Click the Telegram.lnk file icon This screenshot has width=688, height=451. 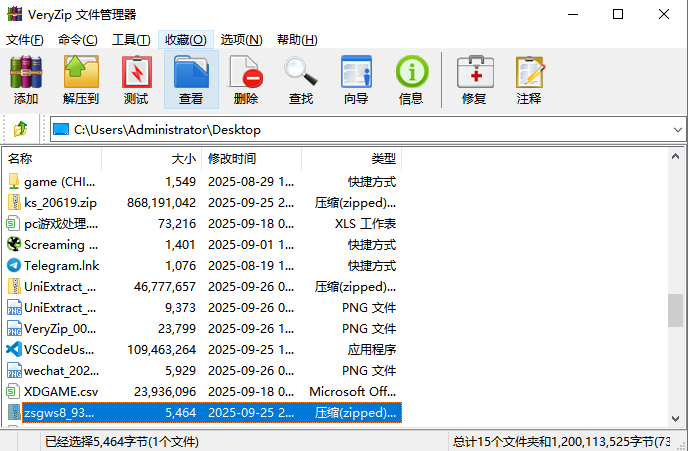(14, 265)
